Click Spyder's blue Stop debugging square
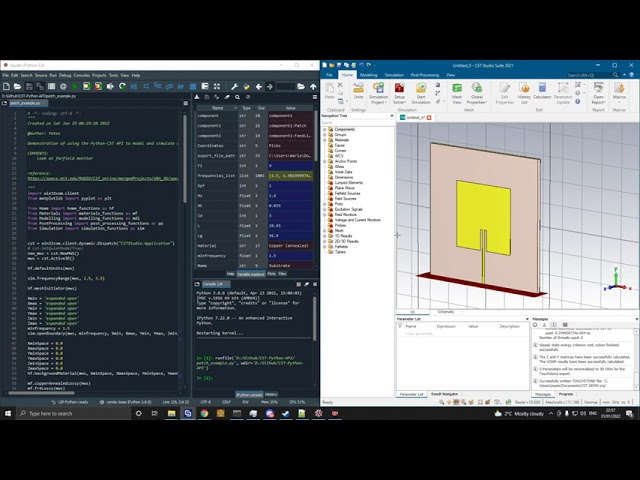This screenshot has width=640, height=480. pos(193,87)
